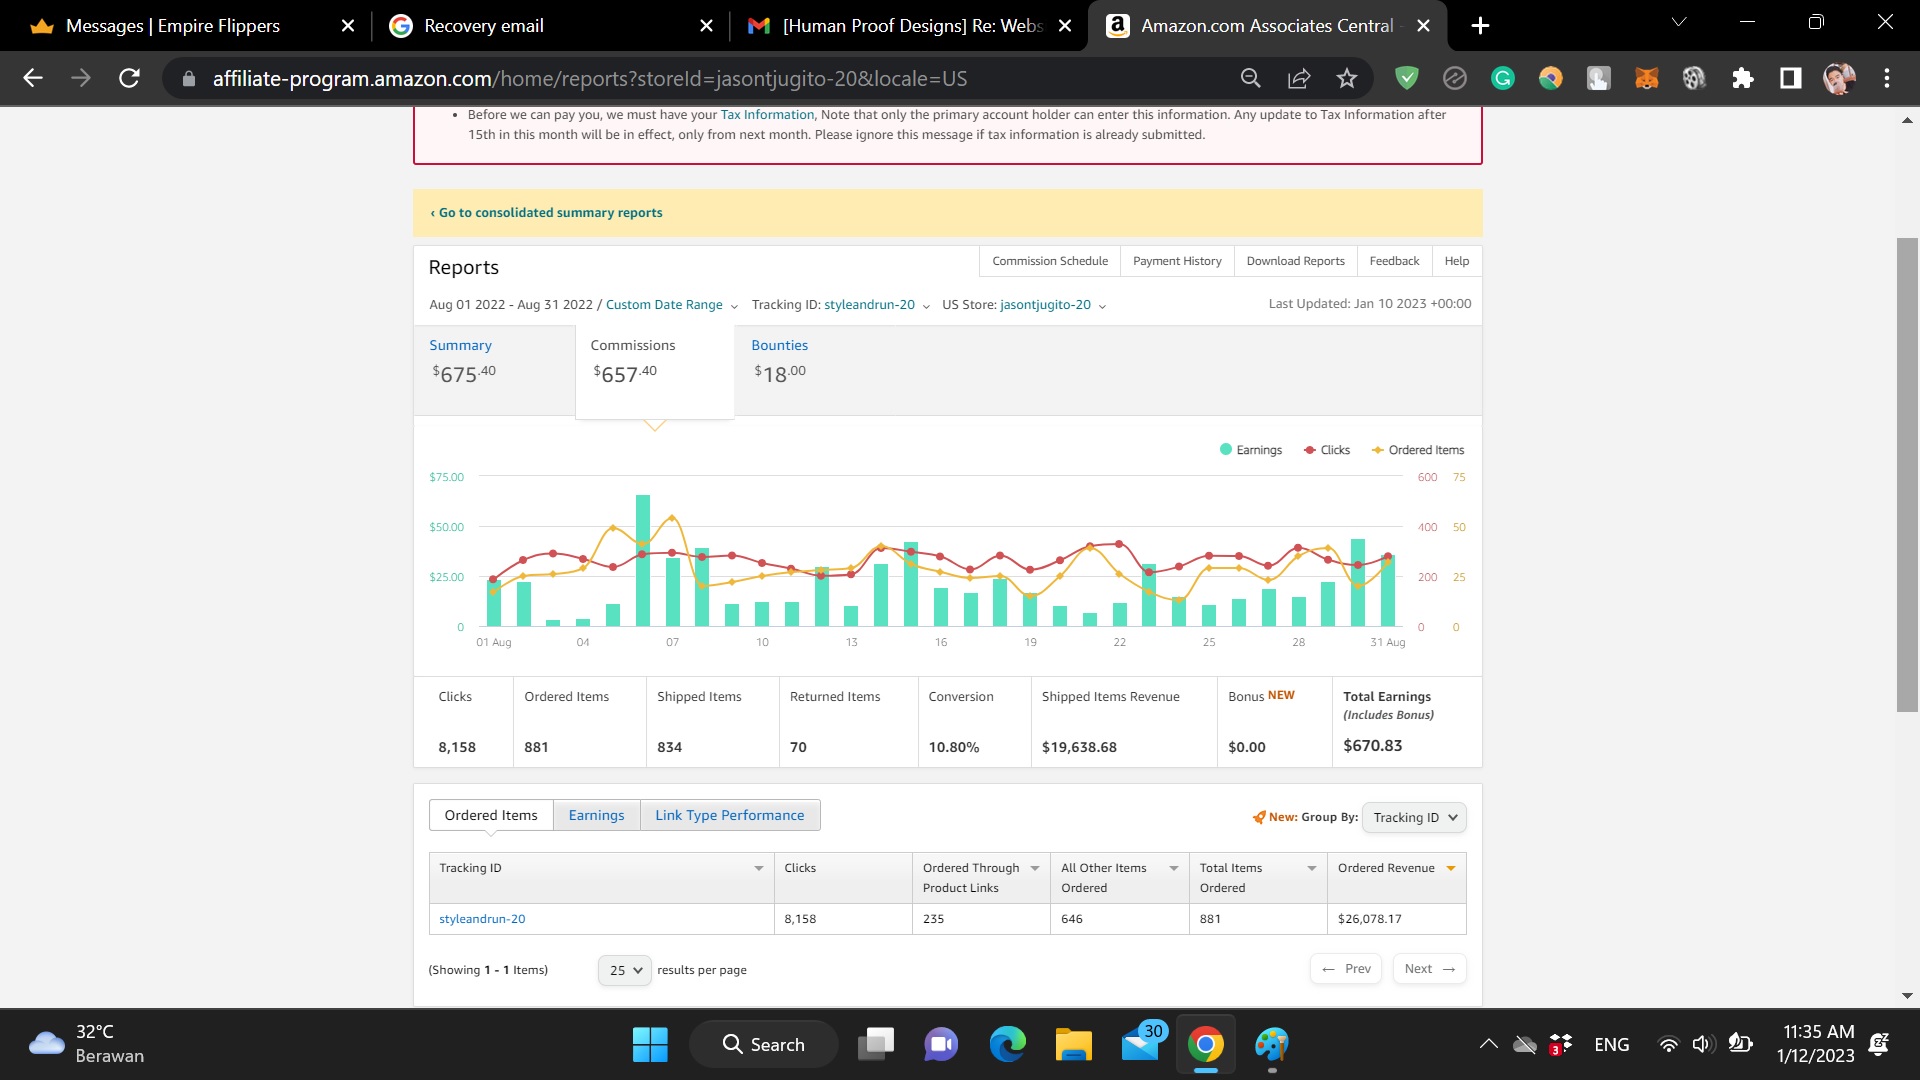
Task: Click the page vertical scrollbar thumb
Action: 1907,475
